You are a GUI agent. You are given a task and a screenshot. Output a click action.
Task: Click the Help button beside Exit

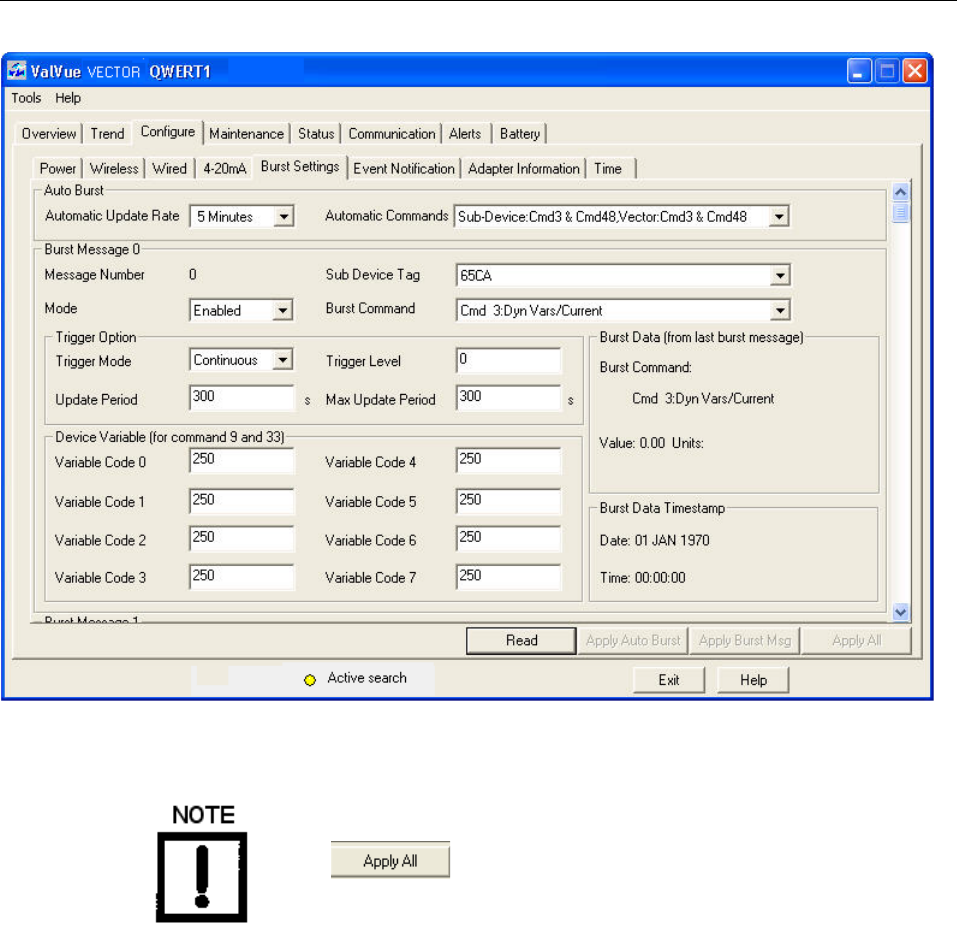pos(754,680)
